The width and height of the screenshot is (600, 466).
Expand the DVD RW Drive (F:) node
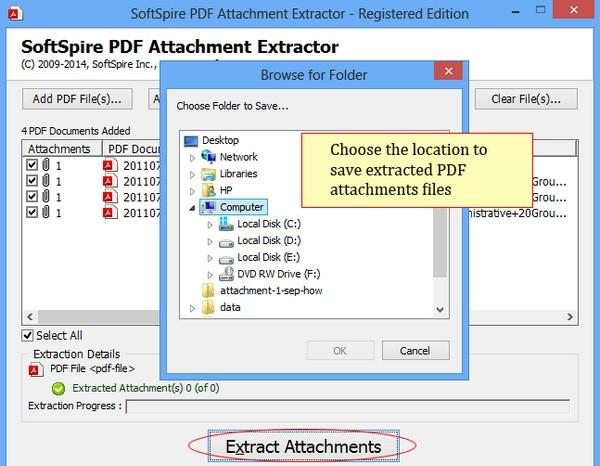(x=210, y=275)
